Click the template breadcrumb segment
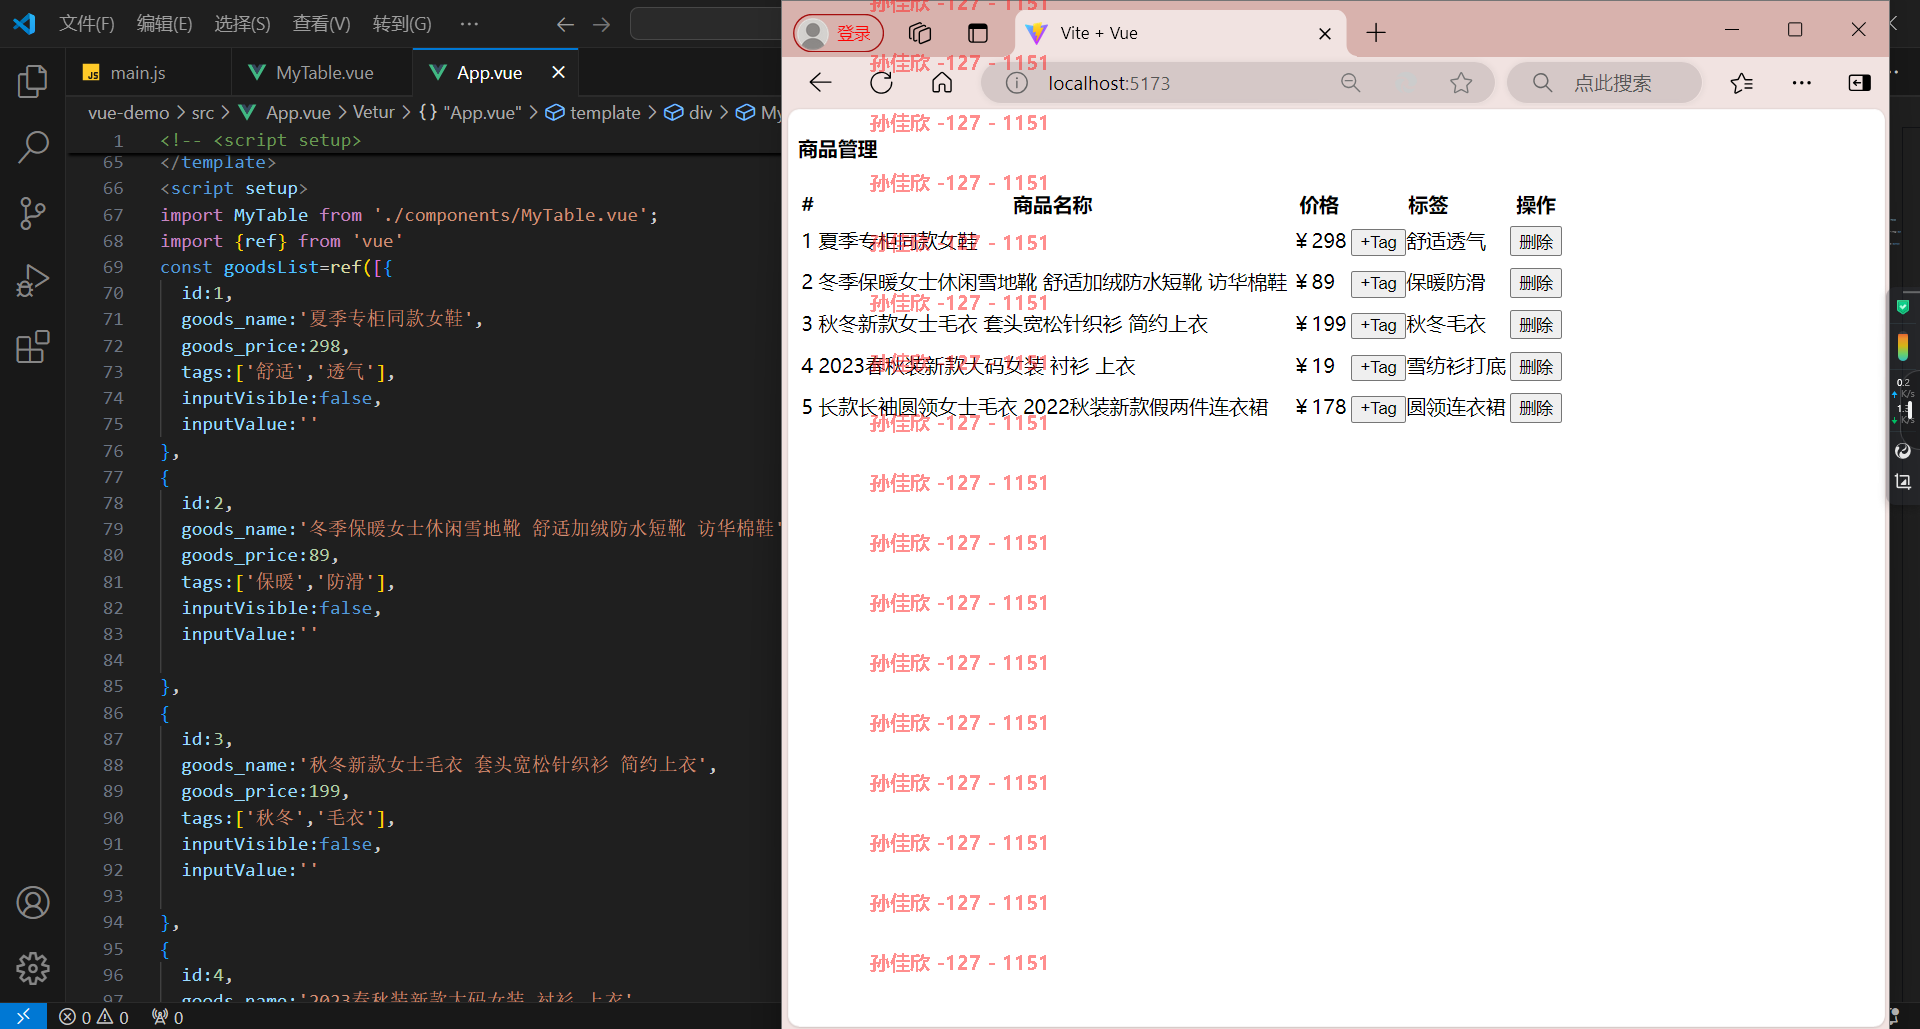The width and height of the screenshot is (1920, 1029). (x=593, y=113)
